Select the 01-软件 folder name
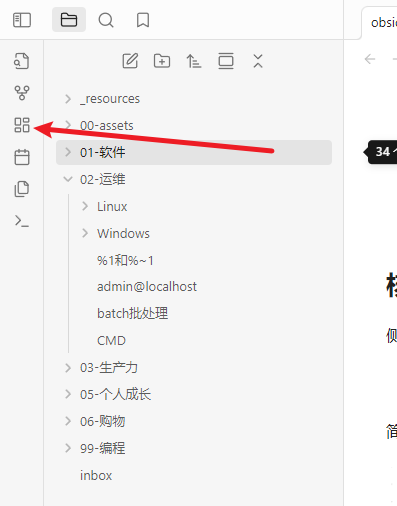 pyautogui.click(x=103, y=152)
